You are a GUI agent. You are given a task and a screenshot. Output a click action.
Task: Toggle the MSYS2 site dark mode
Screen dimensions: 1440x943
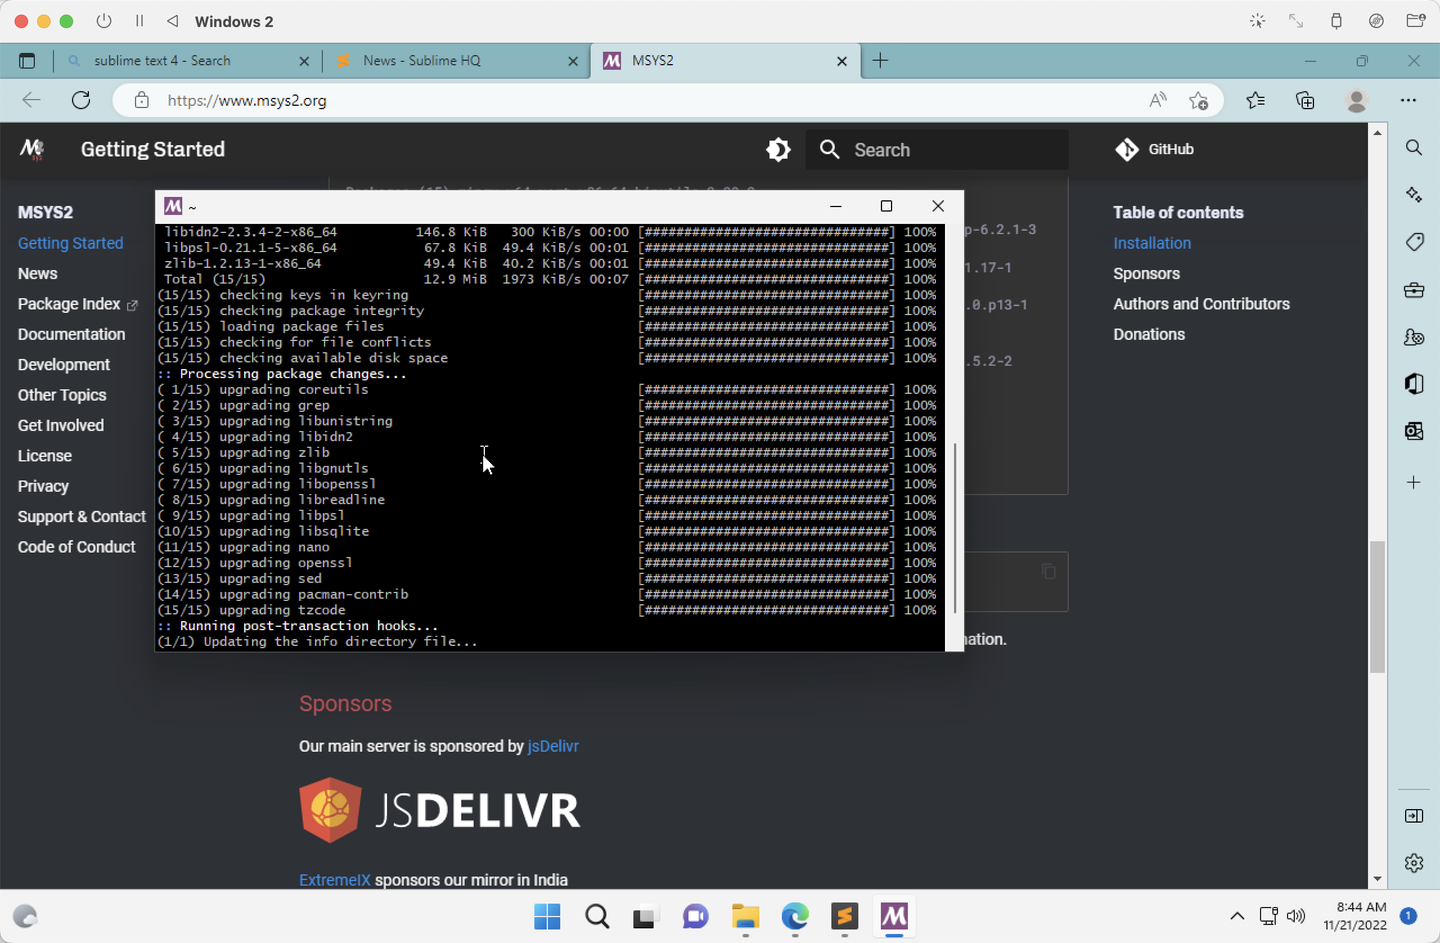779,149
